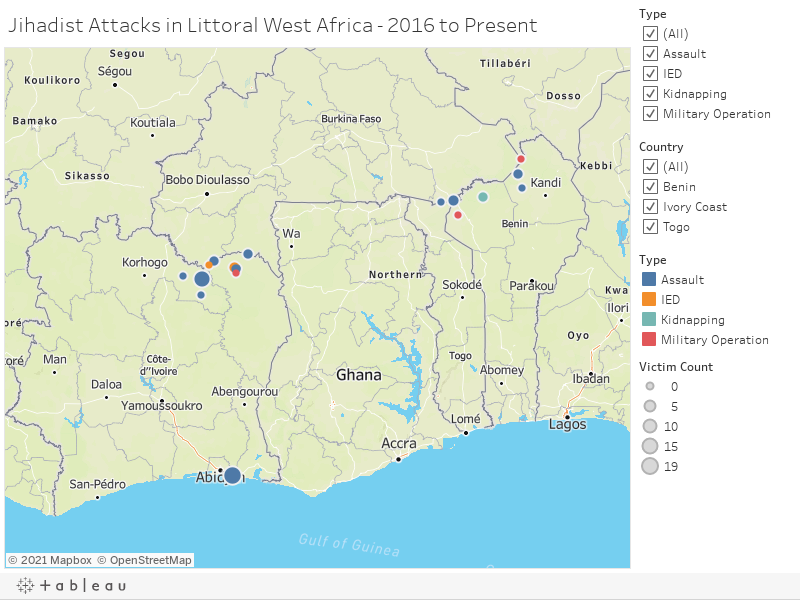Click the teal Kidnapping color swatch
This screenshot has width=800, height=600.
pyautogui.click(x=651, y=320)
